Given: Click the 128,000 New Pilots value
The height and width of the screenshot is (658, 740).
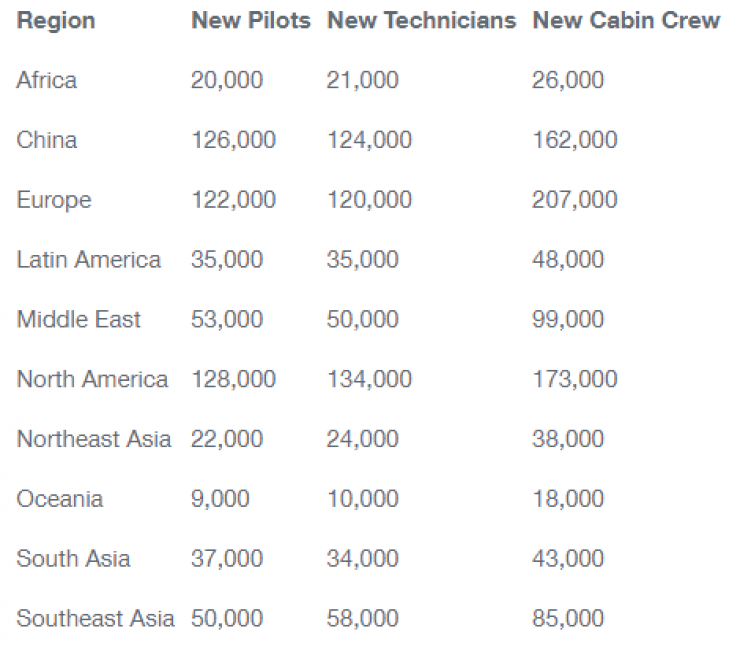Looking at the screenshot, I should (233, 380).
